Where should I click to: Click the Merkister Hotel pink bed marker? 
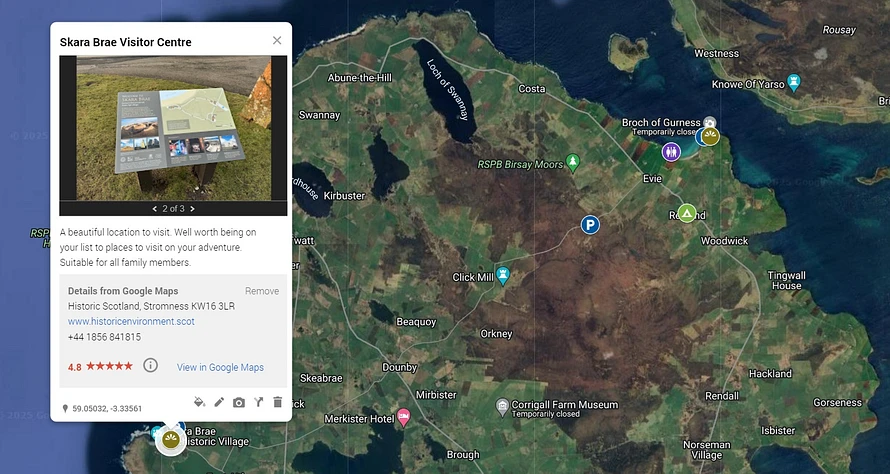(404, 417)
